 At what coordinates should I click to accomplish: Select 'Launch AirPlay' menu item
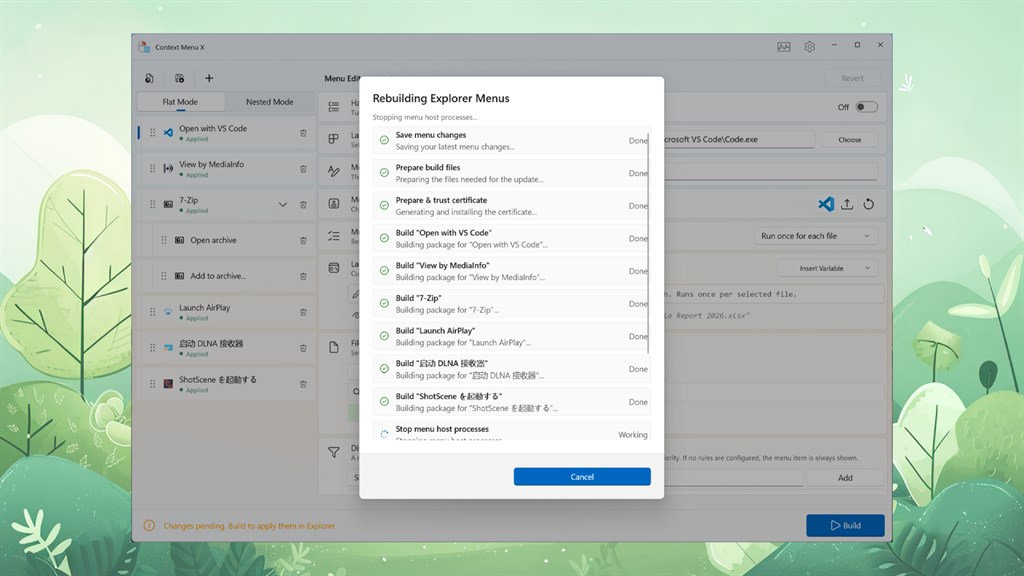pyautogui.click(x=226, y=312)
